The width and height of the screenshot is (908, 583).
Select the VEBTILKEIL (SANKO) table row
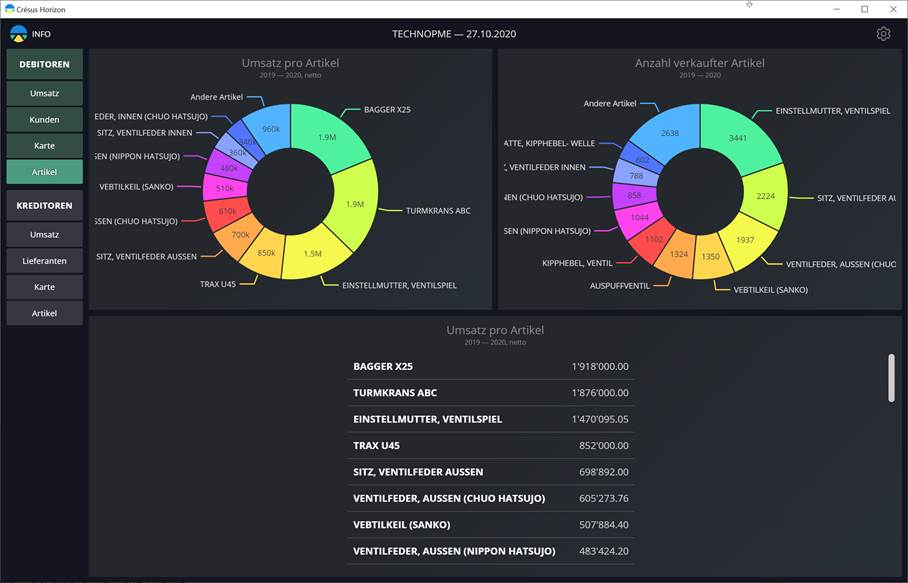point(490,525)
